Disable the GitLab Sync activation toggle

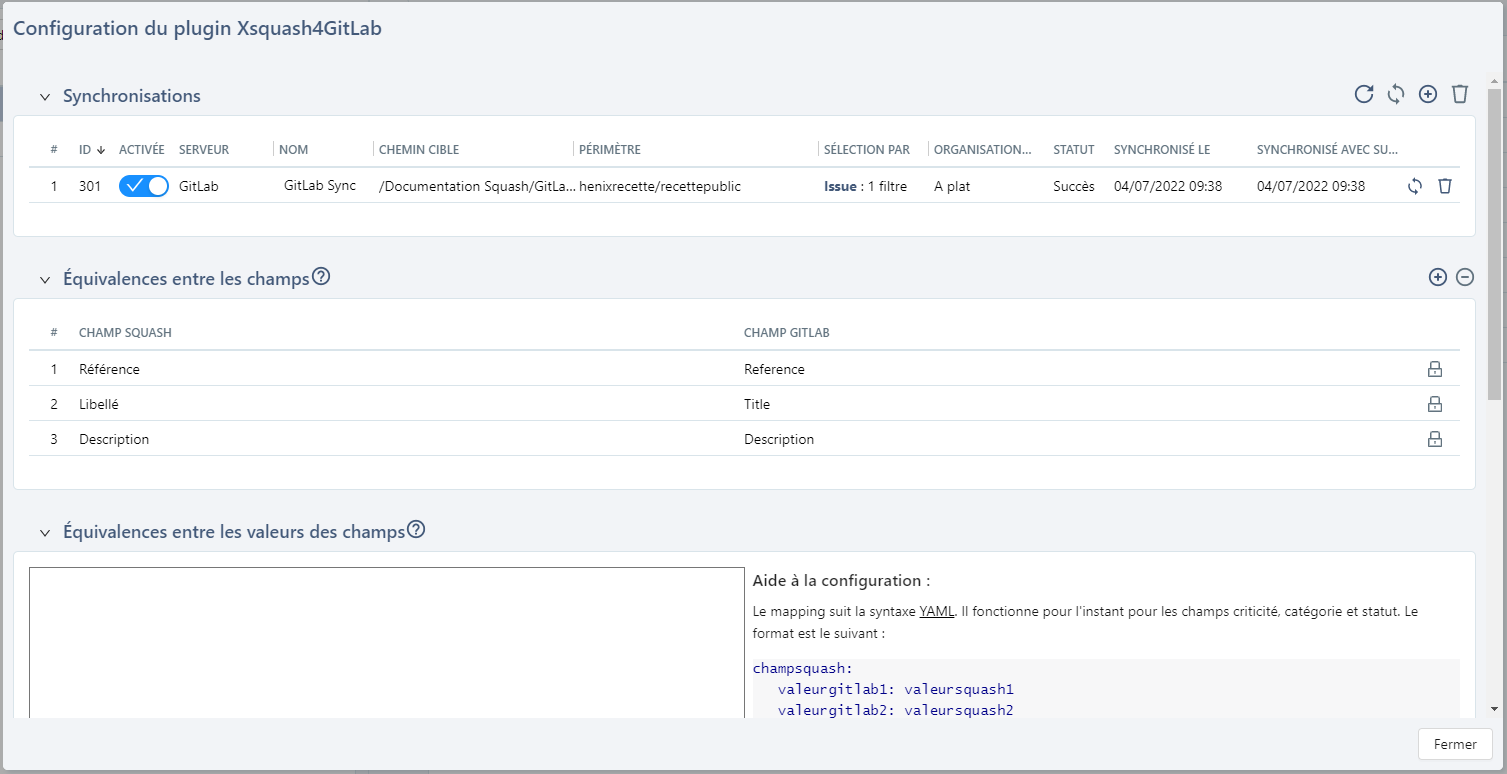click(x=143, y=186)
